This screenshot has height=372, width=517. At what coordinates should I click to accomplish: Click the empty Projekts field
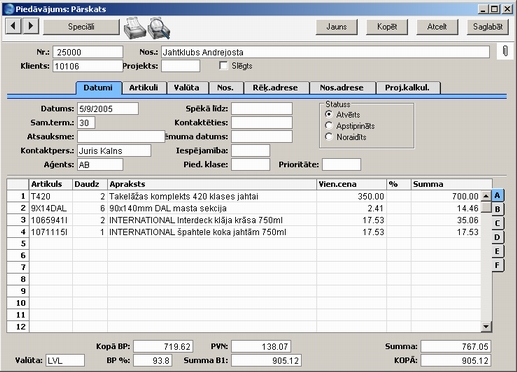pos(180,66)
